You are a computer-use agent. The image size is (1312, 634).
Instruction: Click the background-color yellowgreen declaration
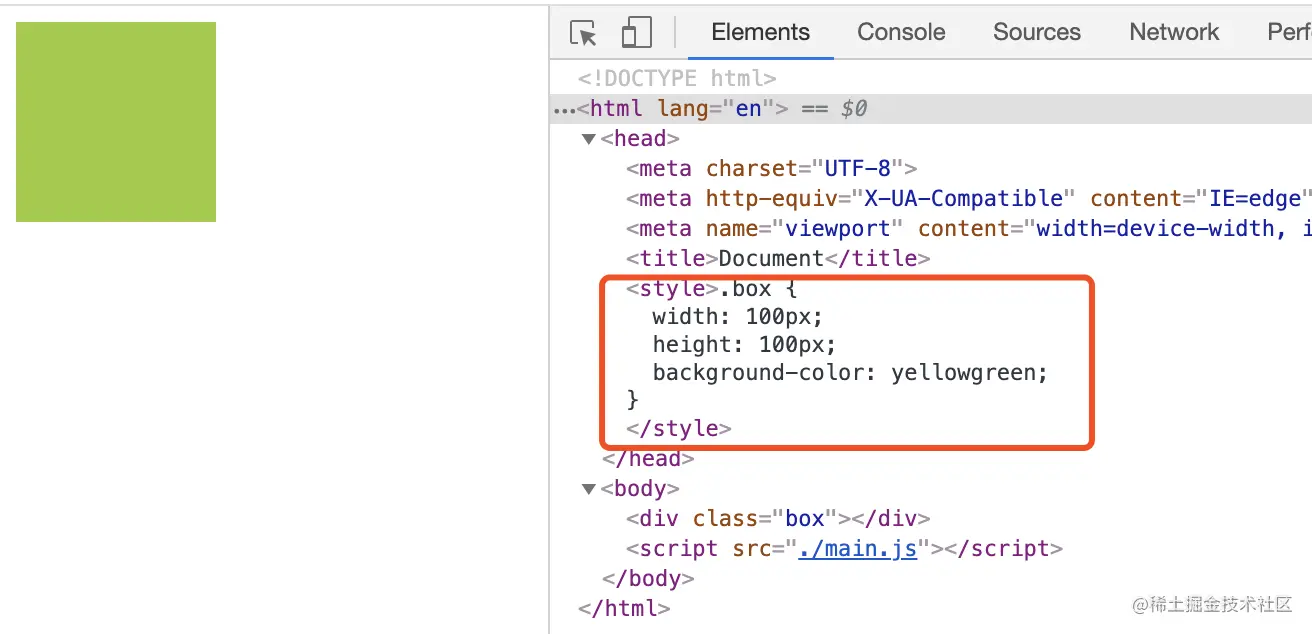point(850,373)
